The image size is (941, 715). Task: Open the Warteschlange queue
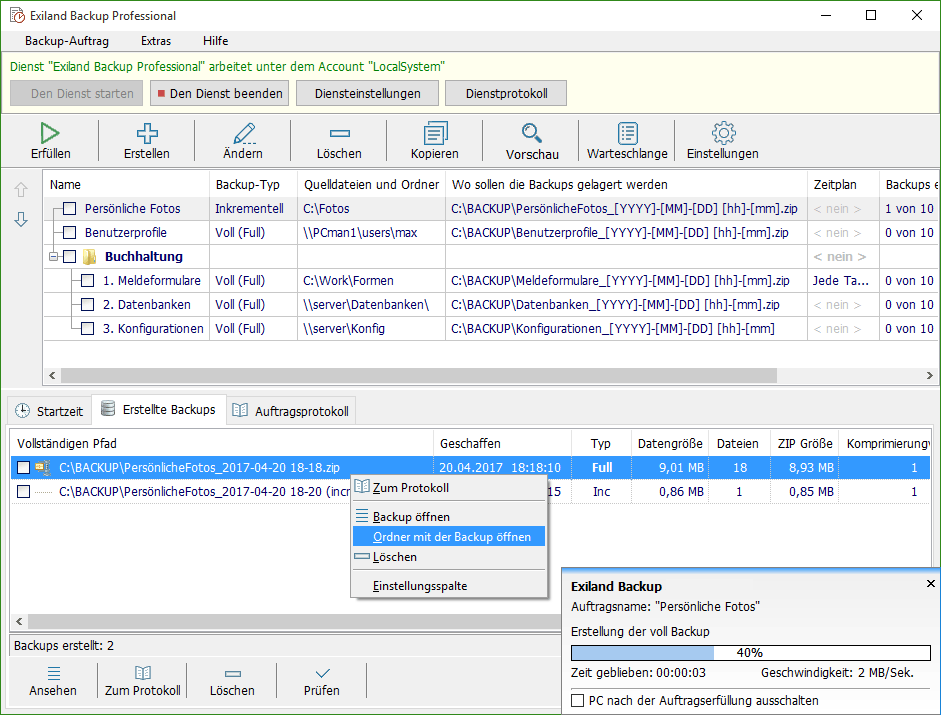pos(628,133)
